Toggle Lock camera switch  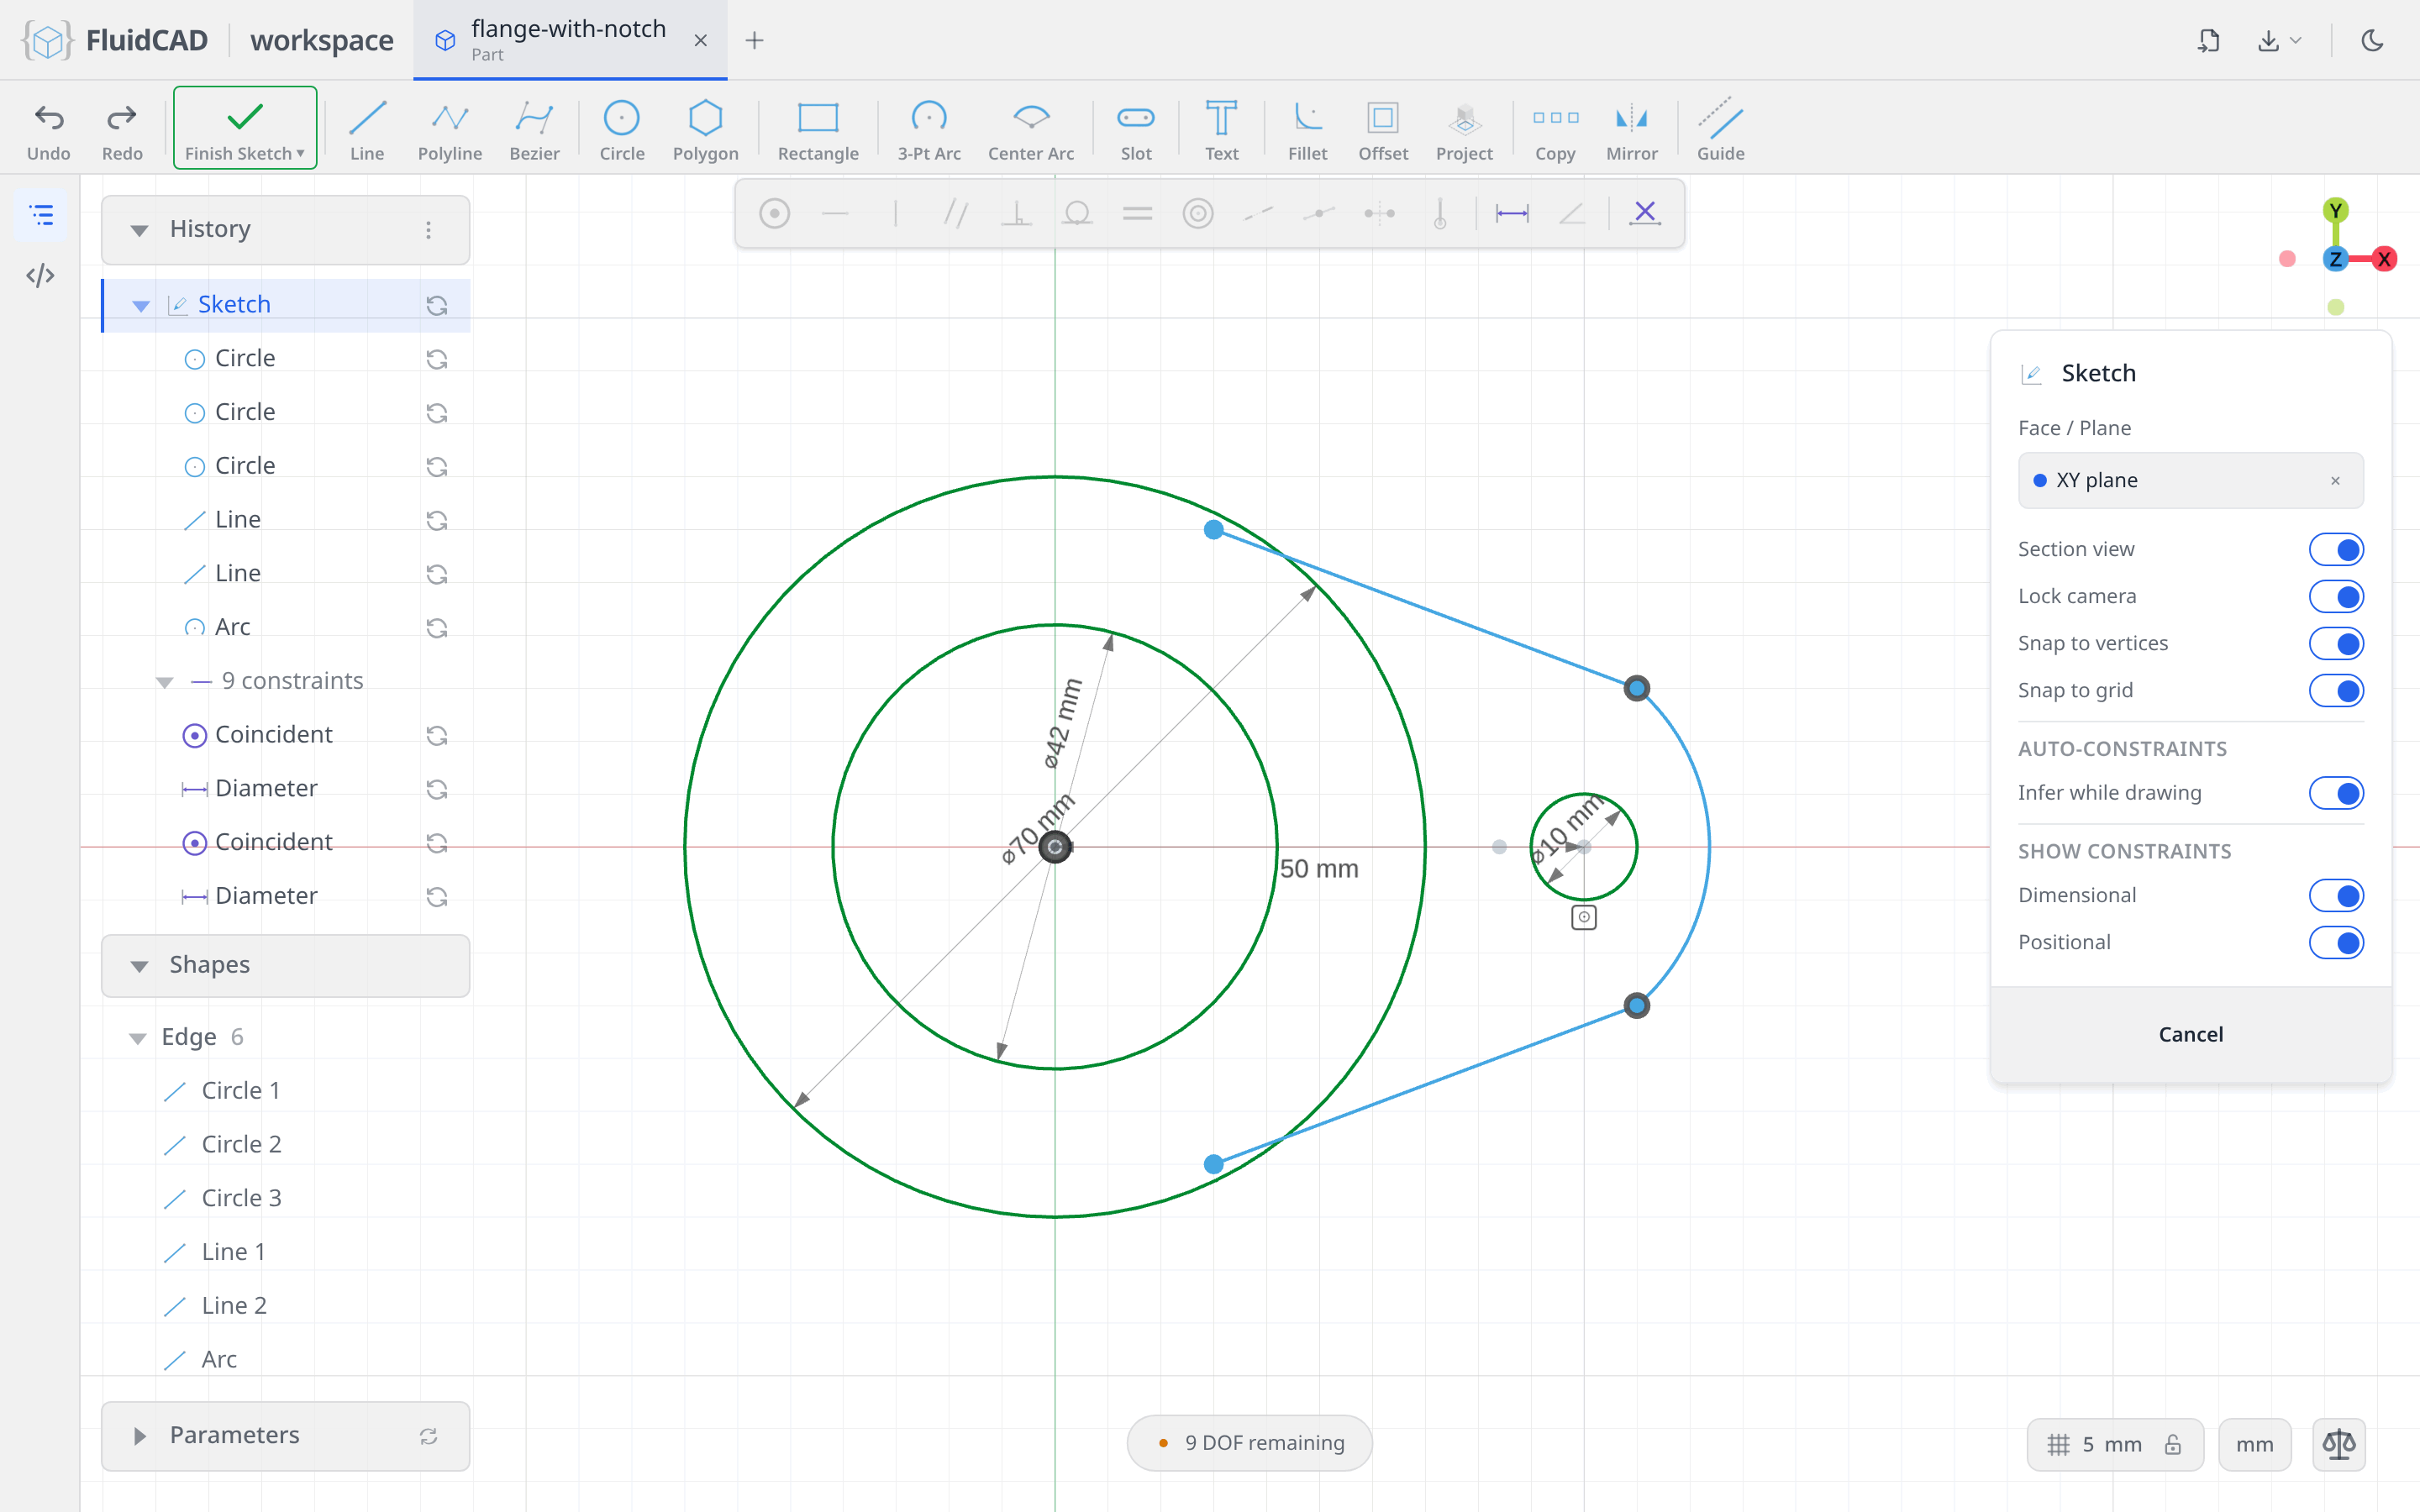pyautogui.click(x=2336, y=596)
